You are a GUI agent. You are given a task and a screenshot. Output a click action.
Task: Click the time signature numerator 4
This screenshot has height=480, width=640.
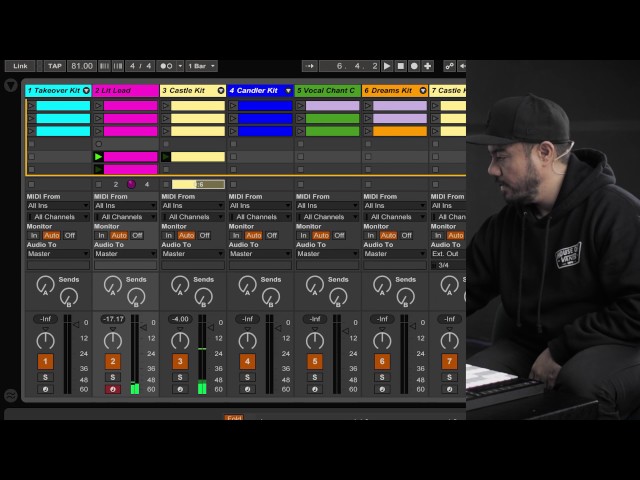pyautogui.click(x=132, y=66)
